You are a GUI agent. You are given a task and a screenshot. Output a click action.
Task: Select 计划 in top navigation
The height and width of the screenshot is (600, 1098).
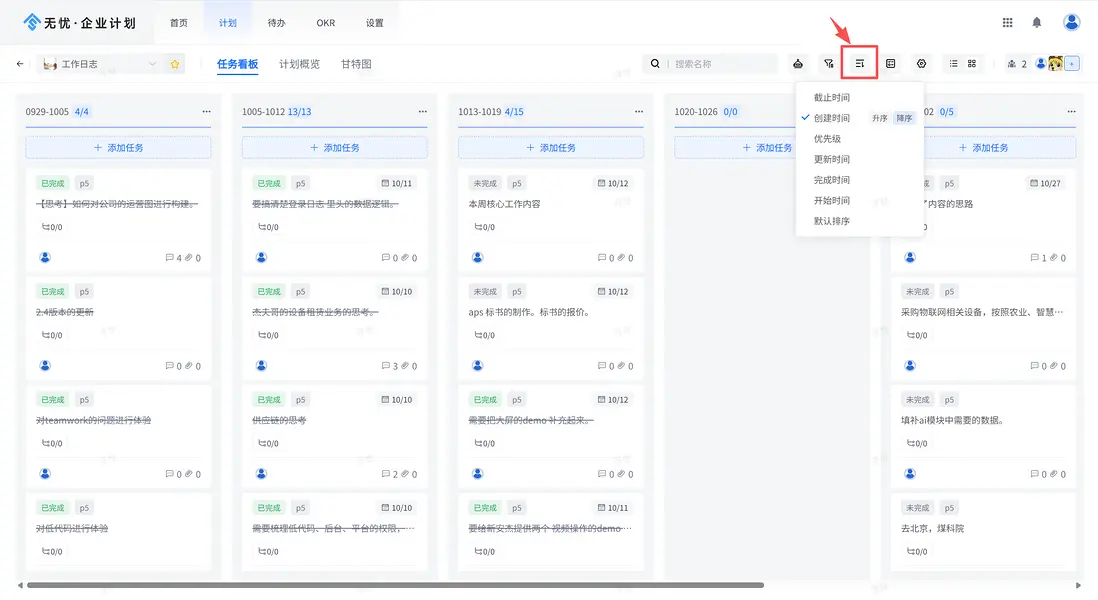[x=228, y=22]
